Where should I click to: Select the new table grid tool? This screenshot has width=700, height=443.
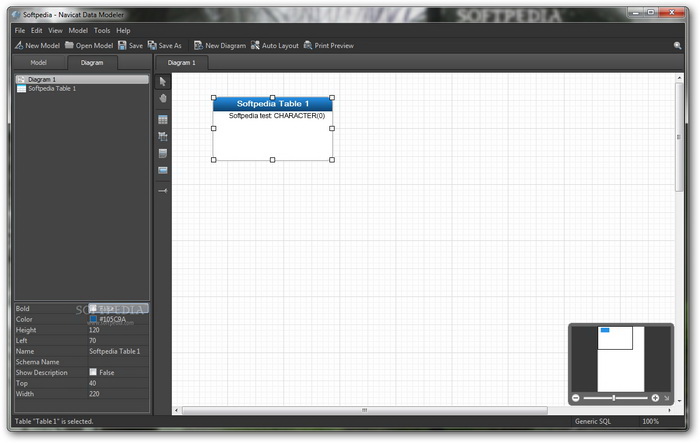coord(163,120)
